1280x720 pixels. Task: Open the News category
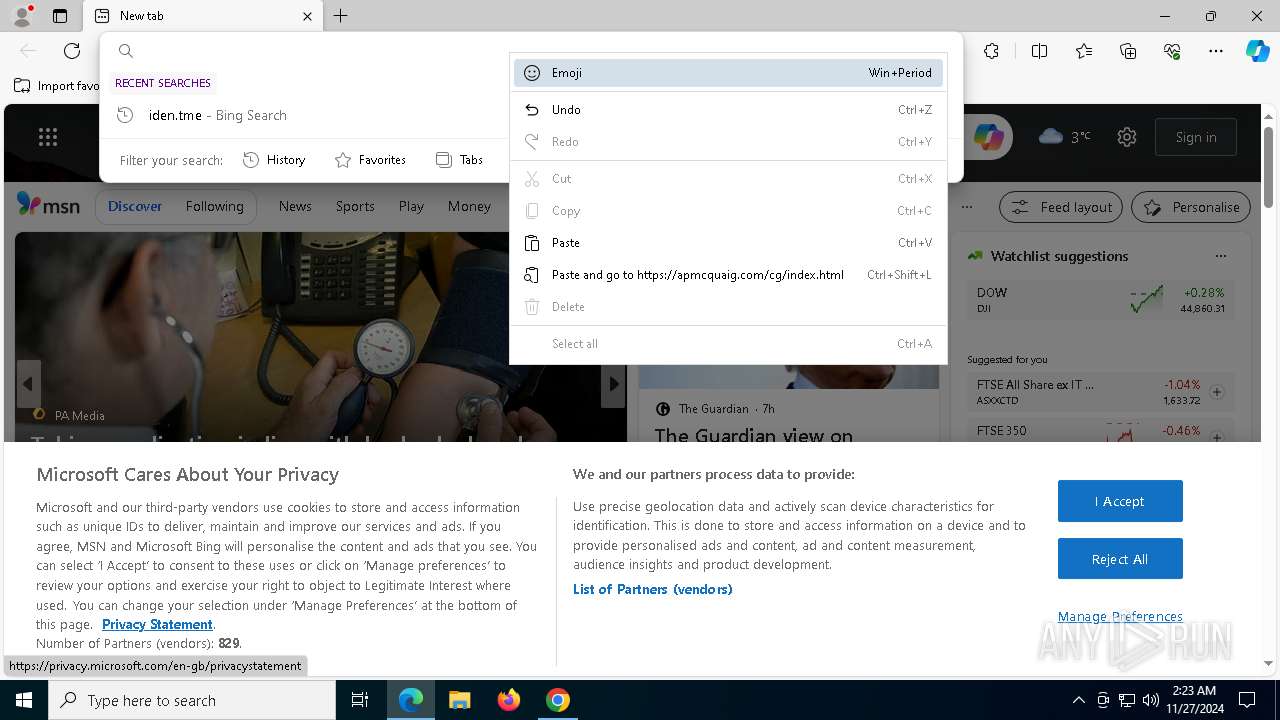tap(295, 206)
